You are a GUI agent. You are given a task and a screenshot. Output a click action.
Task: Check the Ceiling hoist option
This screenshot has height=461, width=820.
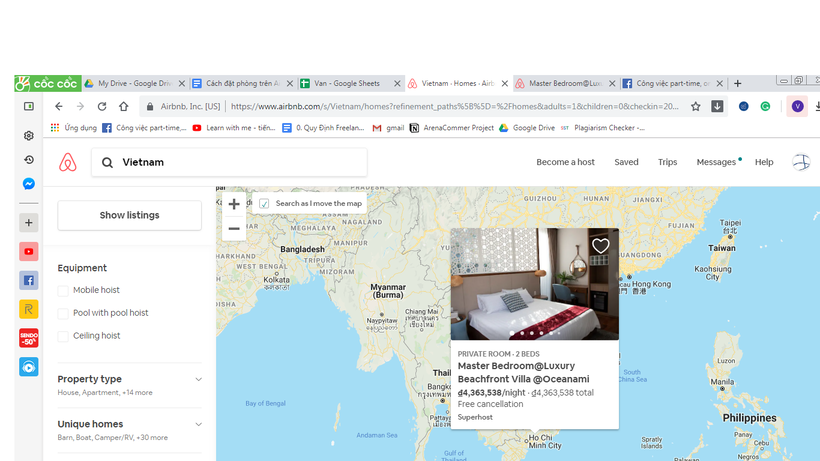(x=63, y=337)
